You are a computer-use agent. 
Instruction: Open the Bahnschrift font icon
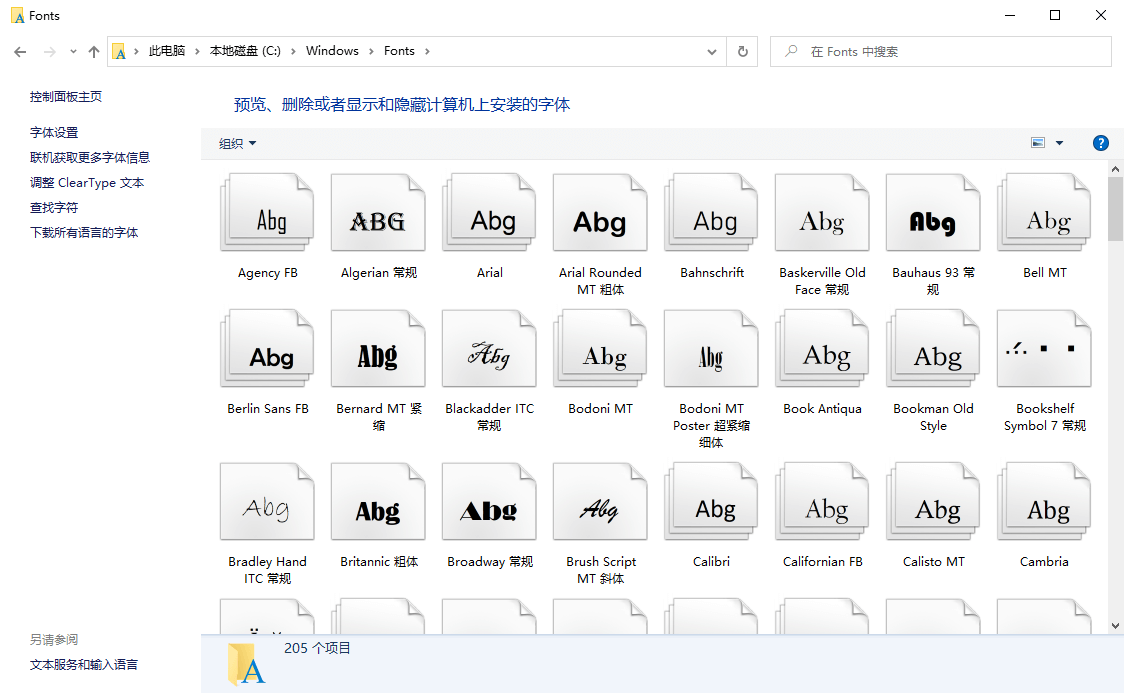711,212
